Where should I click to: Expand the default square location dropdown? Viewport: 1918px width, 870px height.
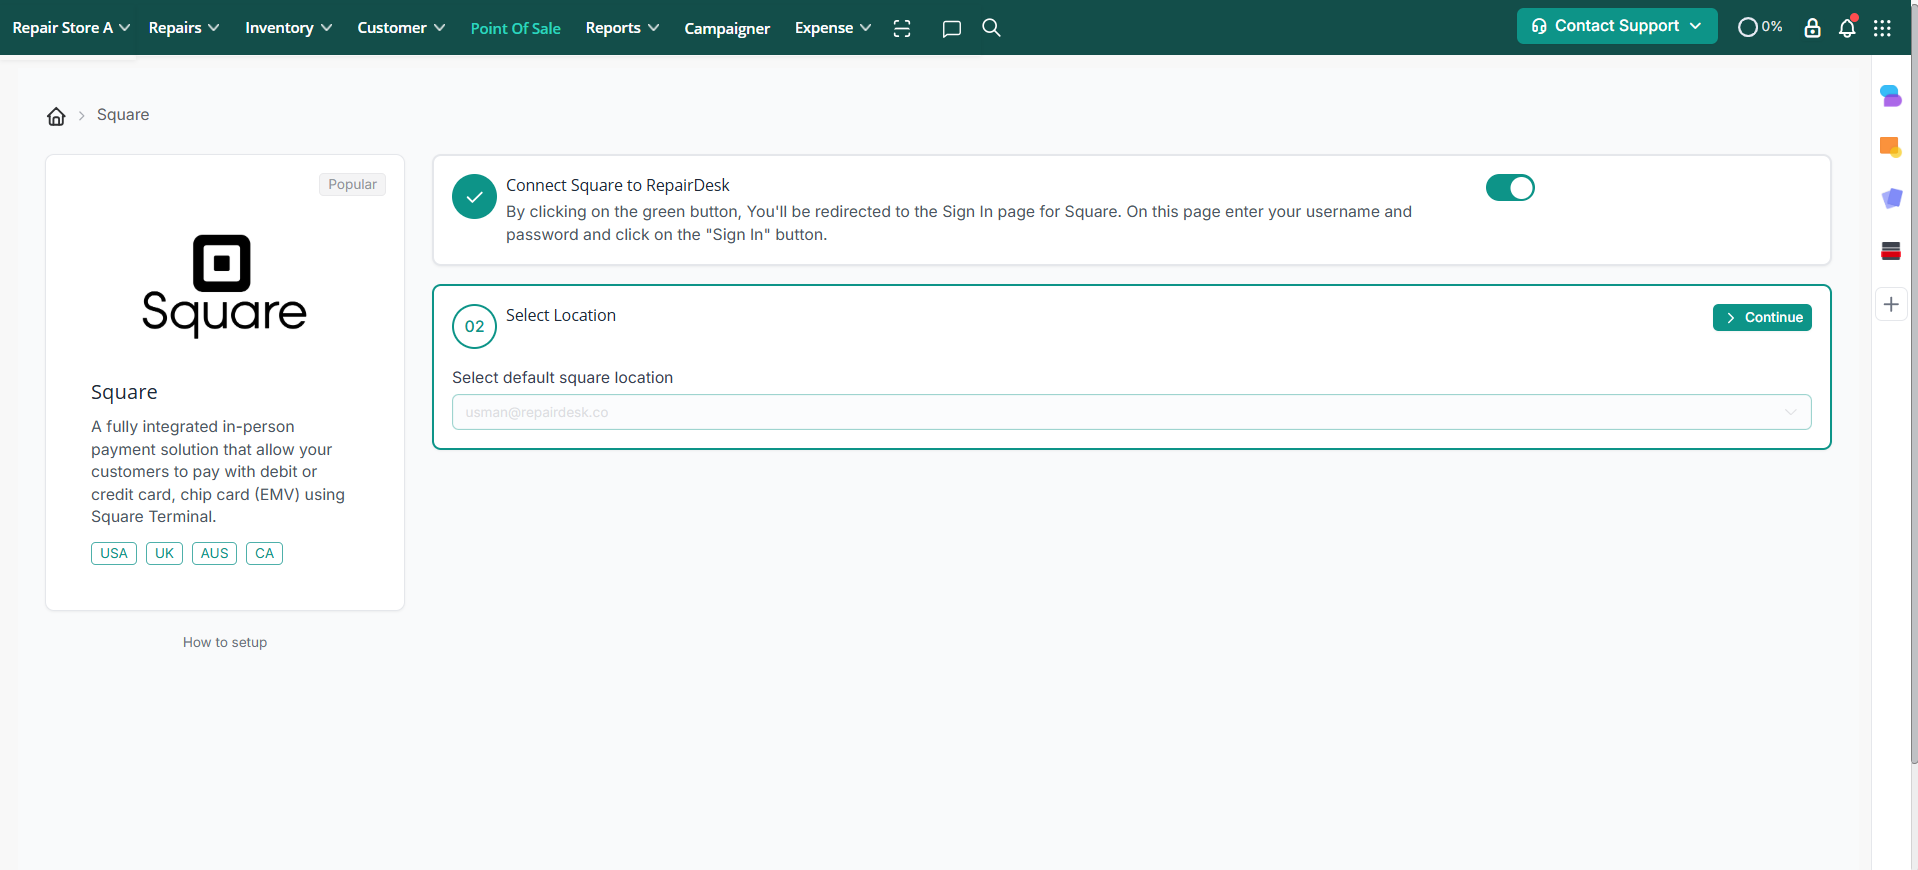click(x=1131, y=412)
